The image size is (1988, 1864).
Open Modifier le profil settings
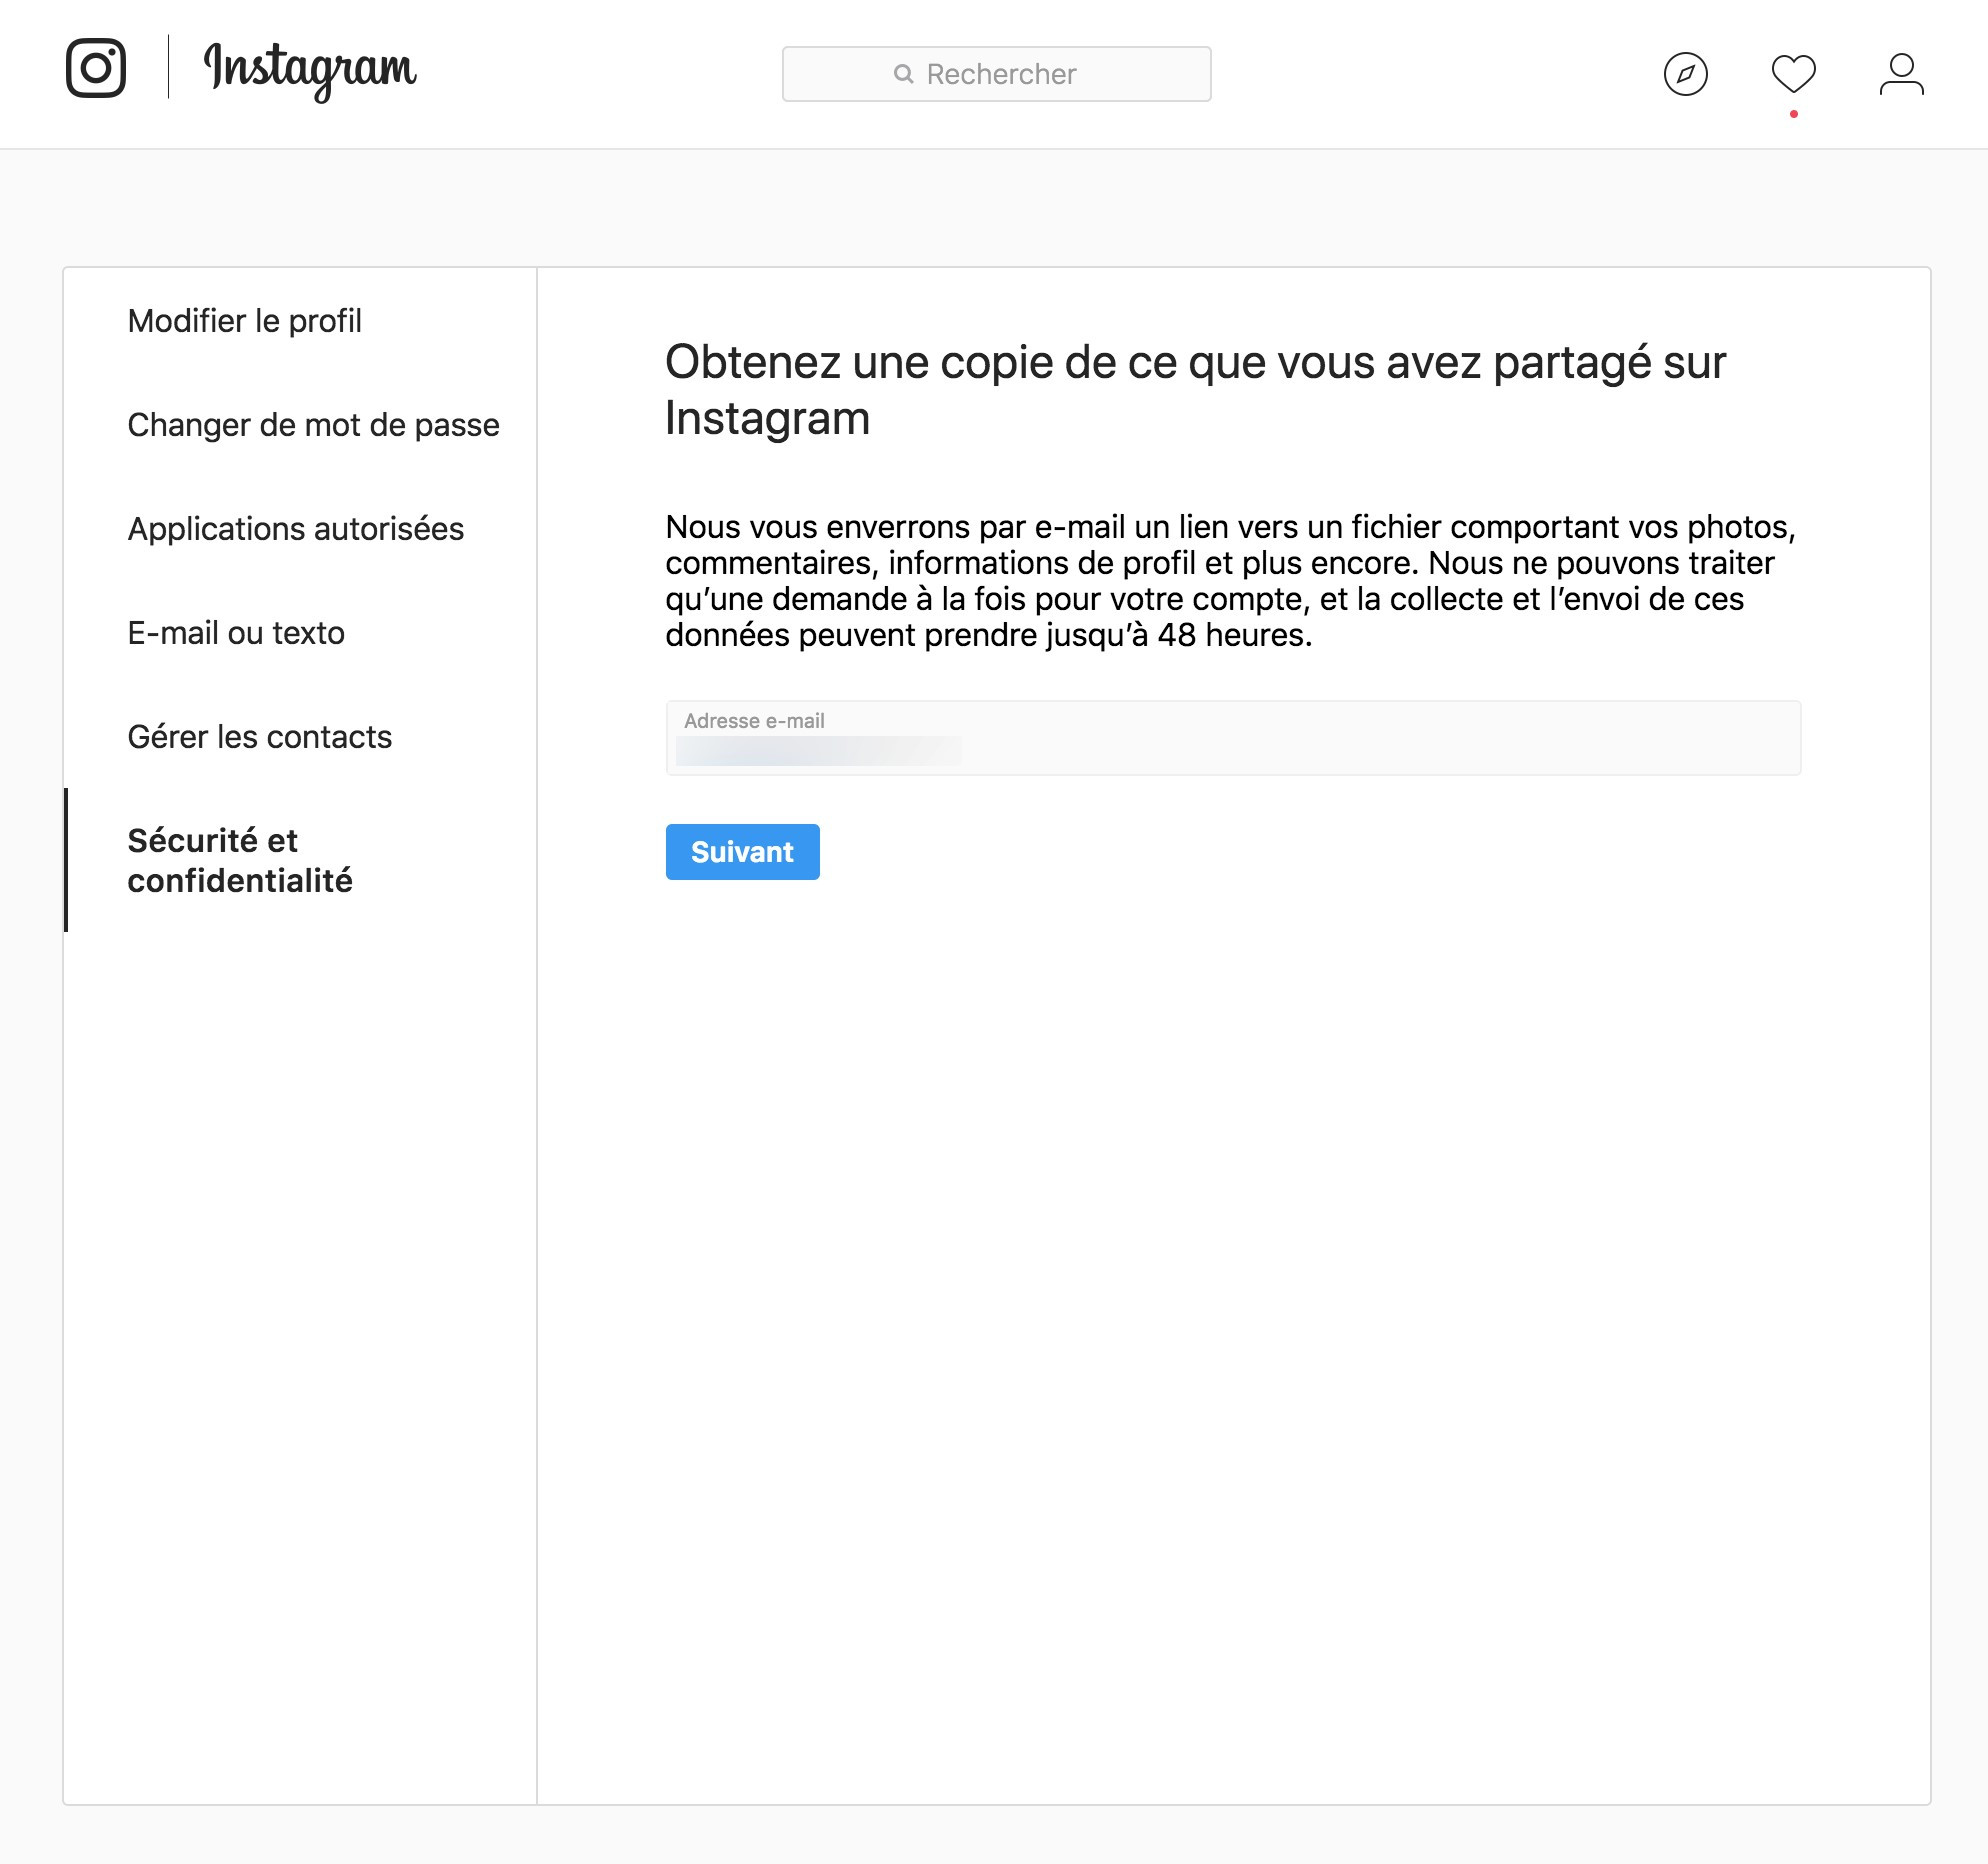pos(244,321)
